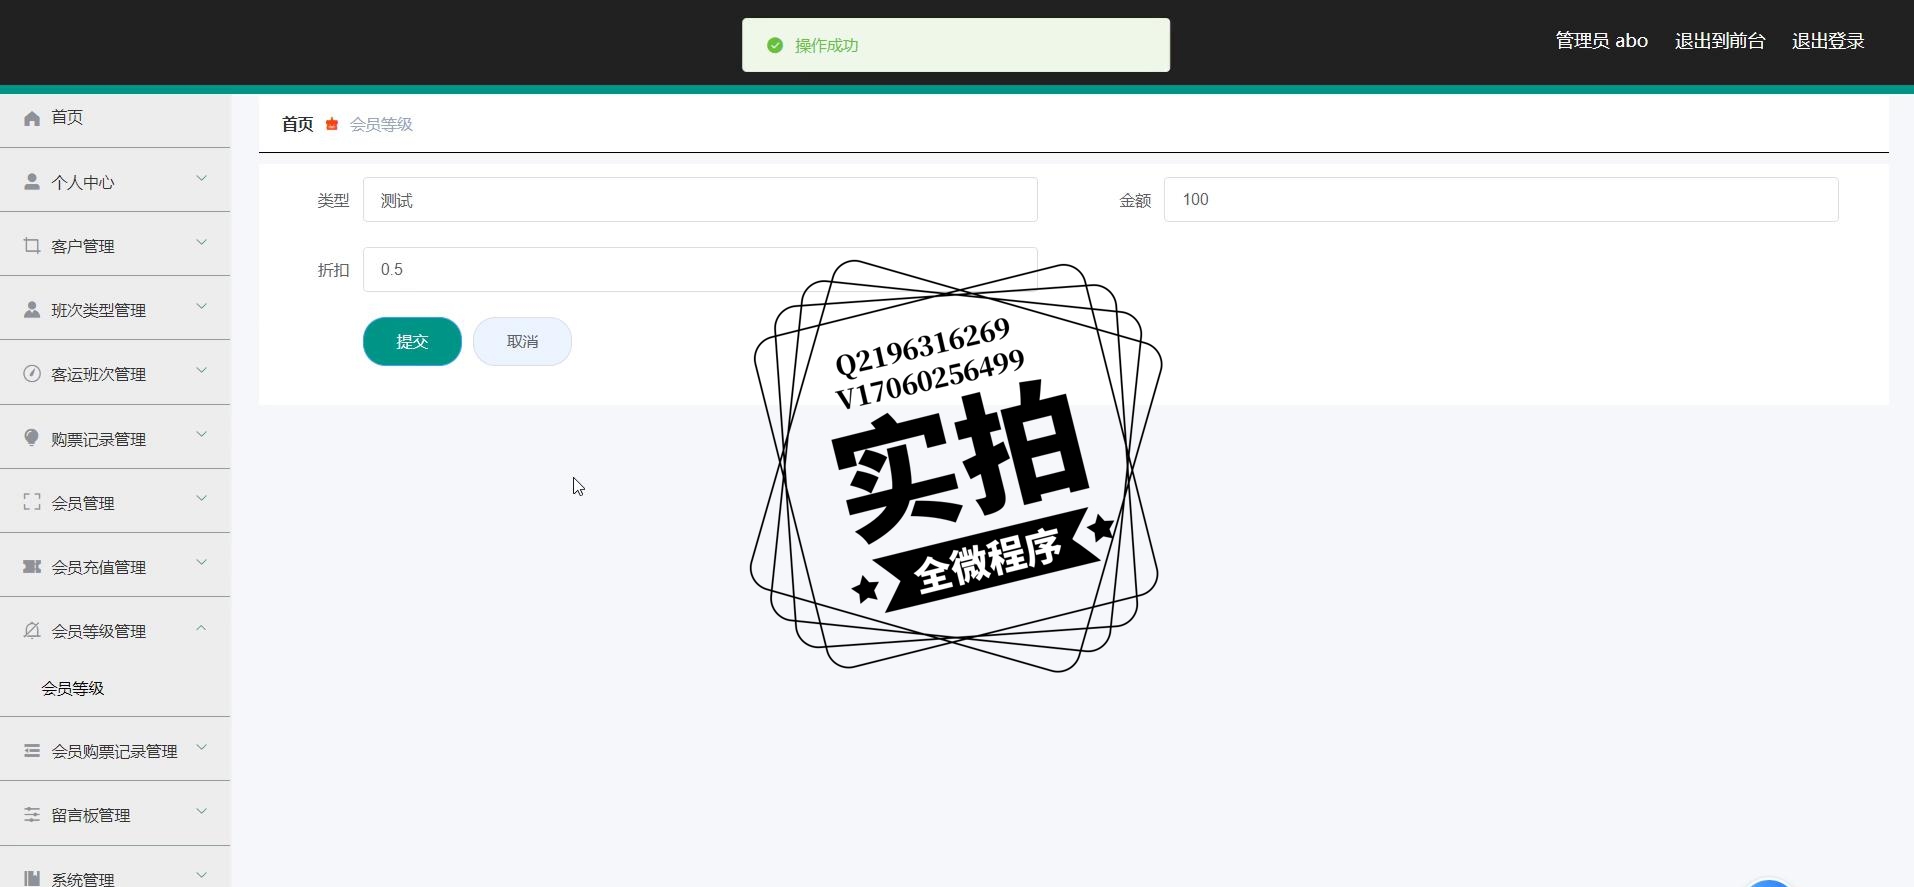Expand the 客运班次管理 chevron
Viewport: 1914px width, 887px height.
(201, 371)
